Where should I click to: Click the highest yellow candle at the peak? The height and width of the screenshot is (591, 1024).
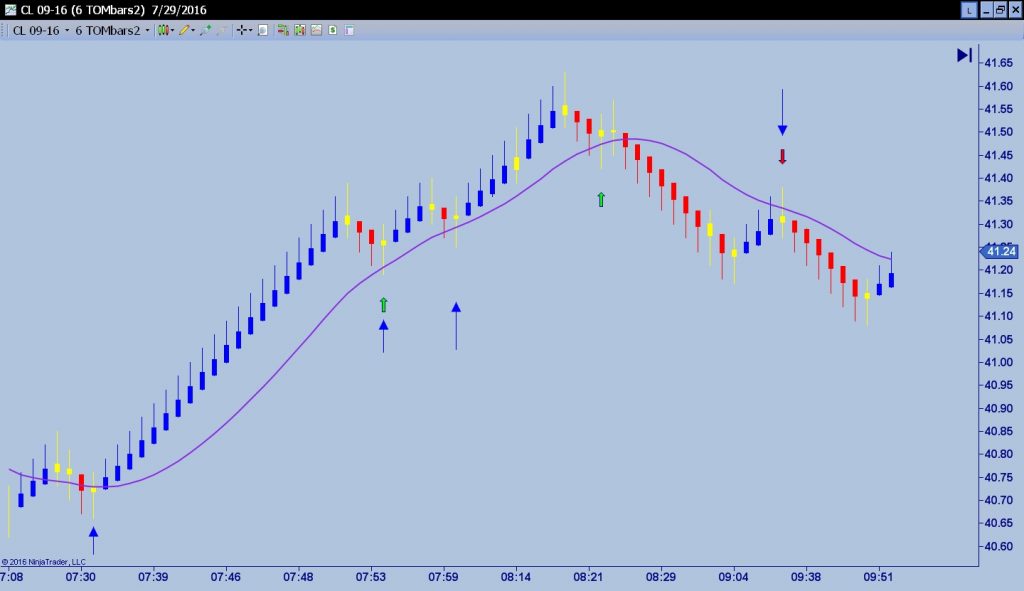coord(565,110)
